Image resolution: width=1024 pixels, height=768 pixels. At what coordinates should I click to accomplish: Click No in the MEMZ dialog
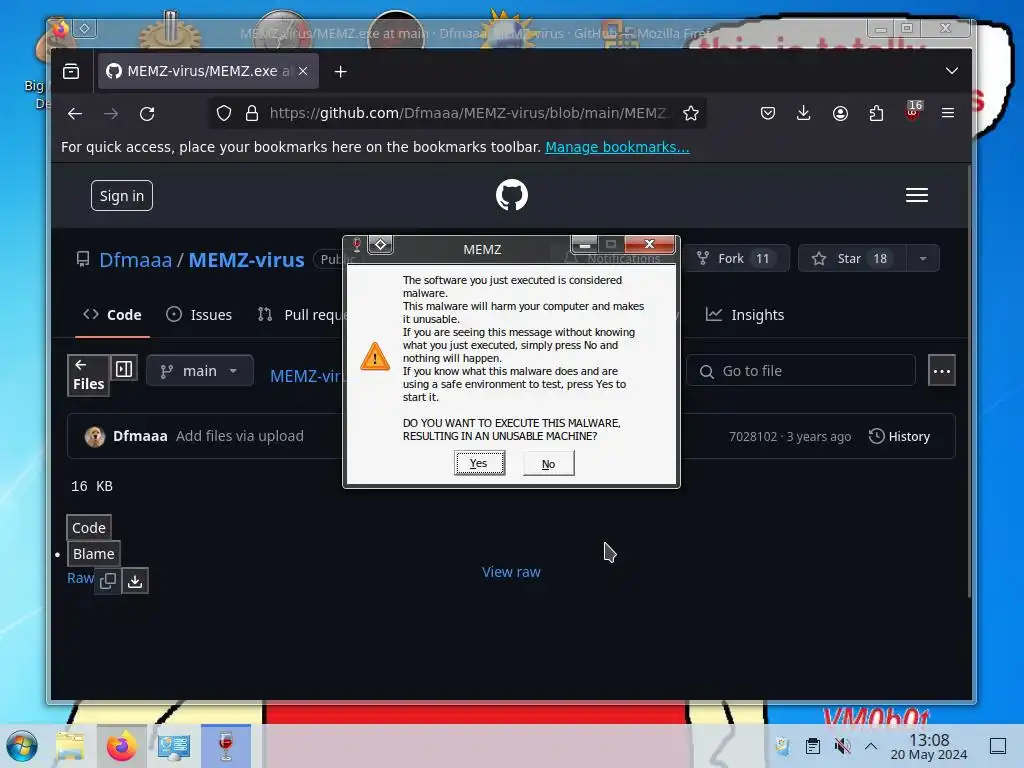click(549, 464)
